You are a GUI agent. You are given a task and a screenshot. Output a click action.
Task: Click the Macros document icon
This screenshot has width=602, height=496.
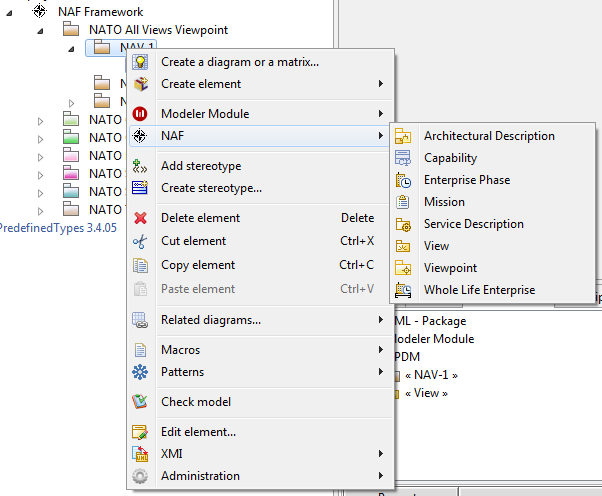(140, 350)
